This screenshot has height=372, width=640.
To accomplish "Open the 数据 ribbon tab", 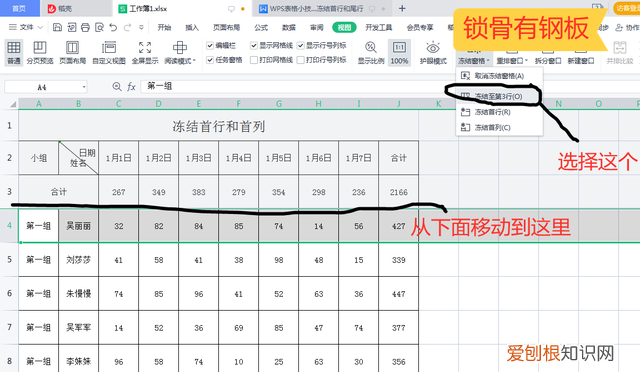I will point(289,27).
